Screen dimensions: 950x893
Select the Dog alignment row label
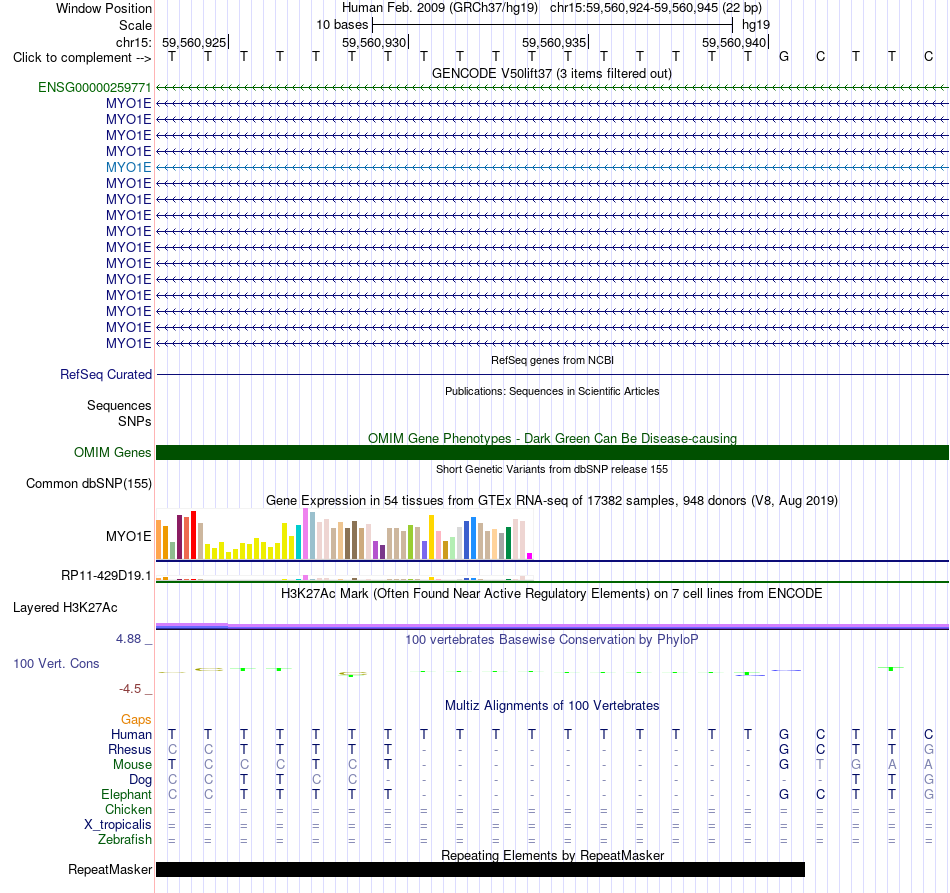(140, 779)
